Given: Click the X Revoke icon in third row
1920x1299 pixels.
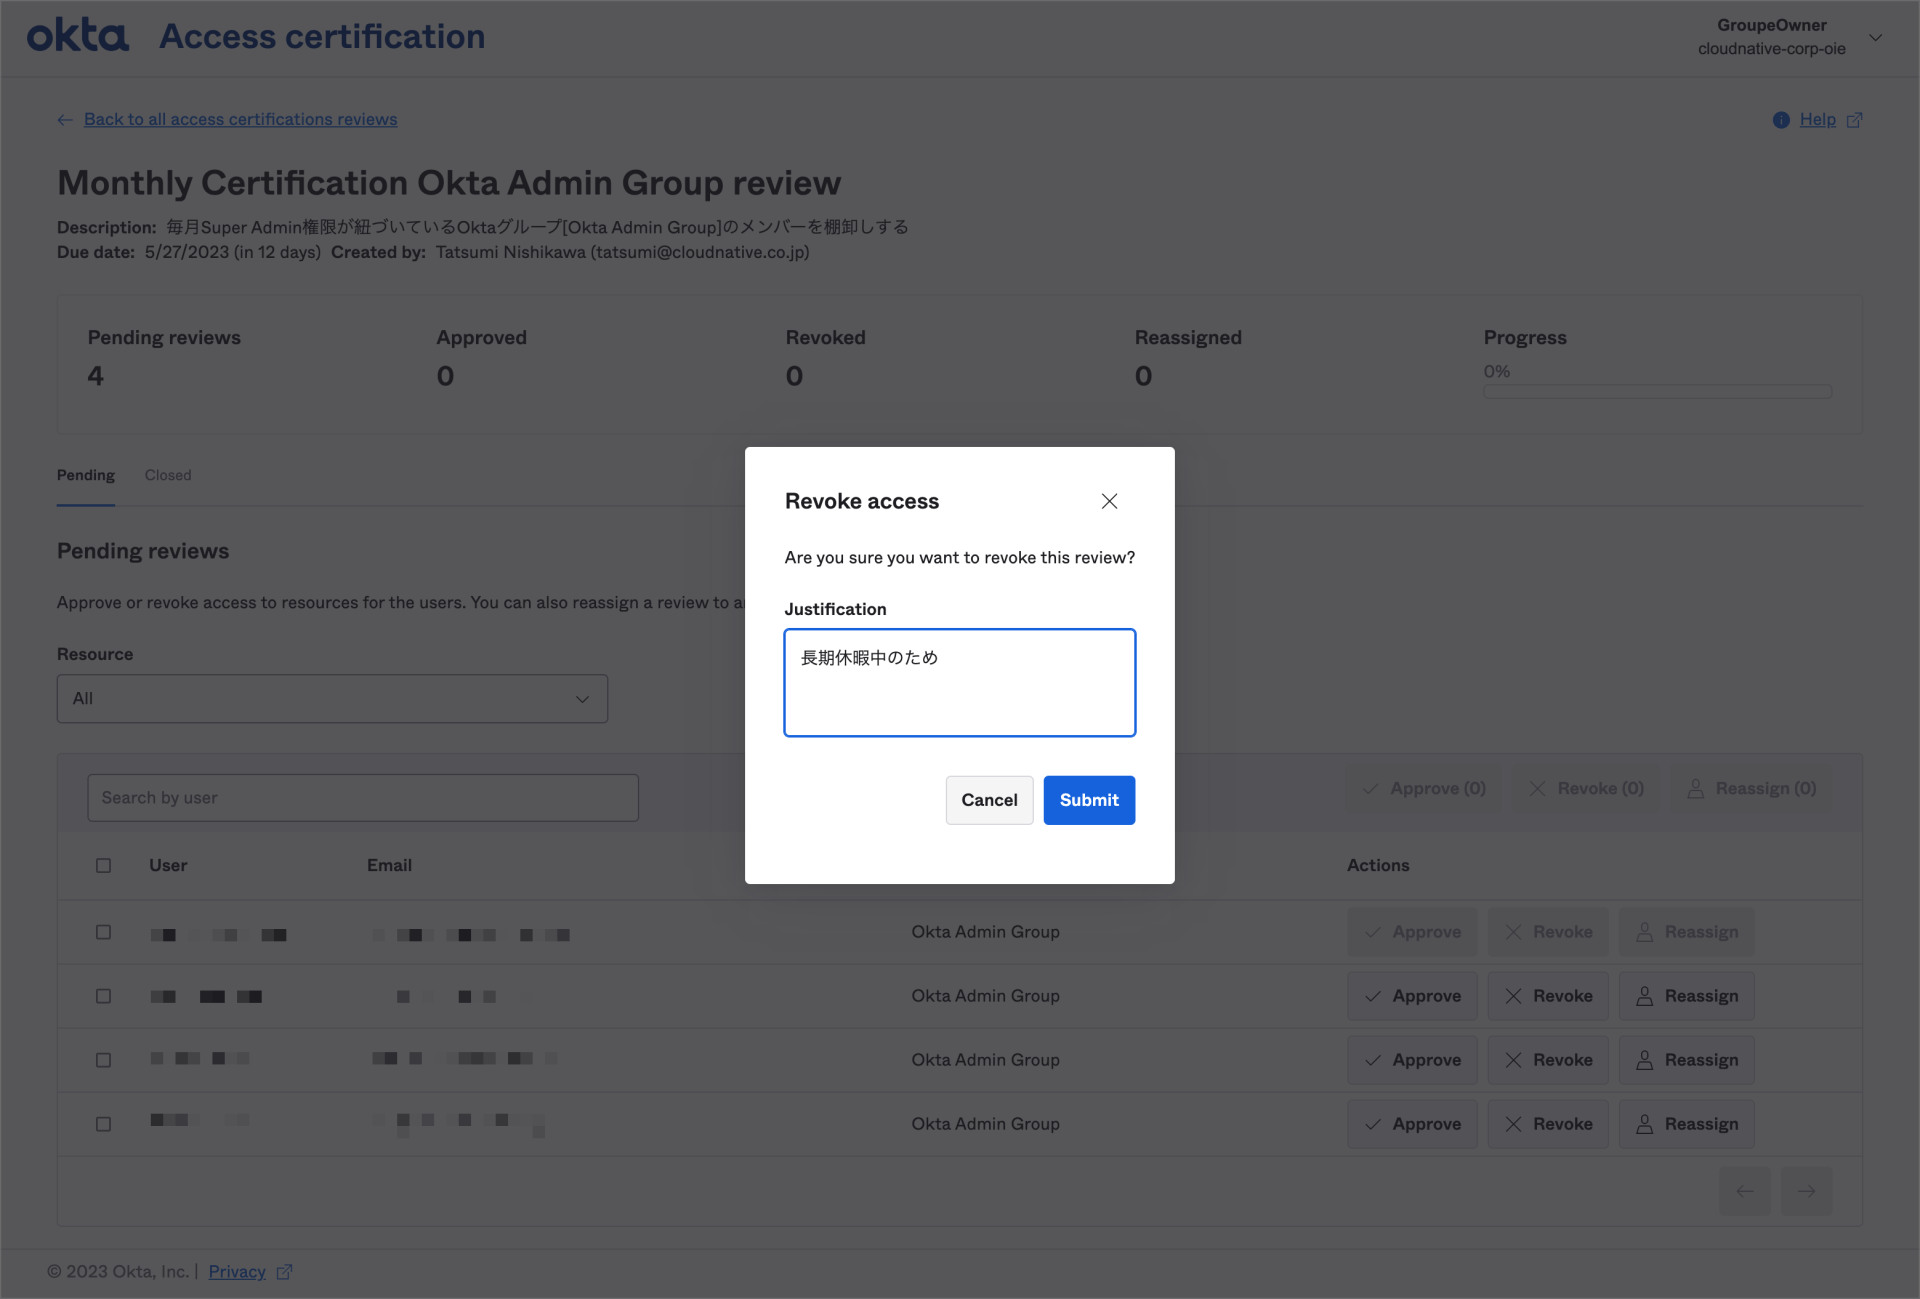Looking at the screenshot, I should [1513, 1059].
